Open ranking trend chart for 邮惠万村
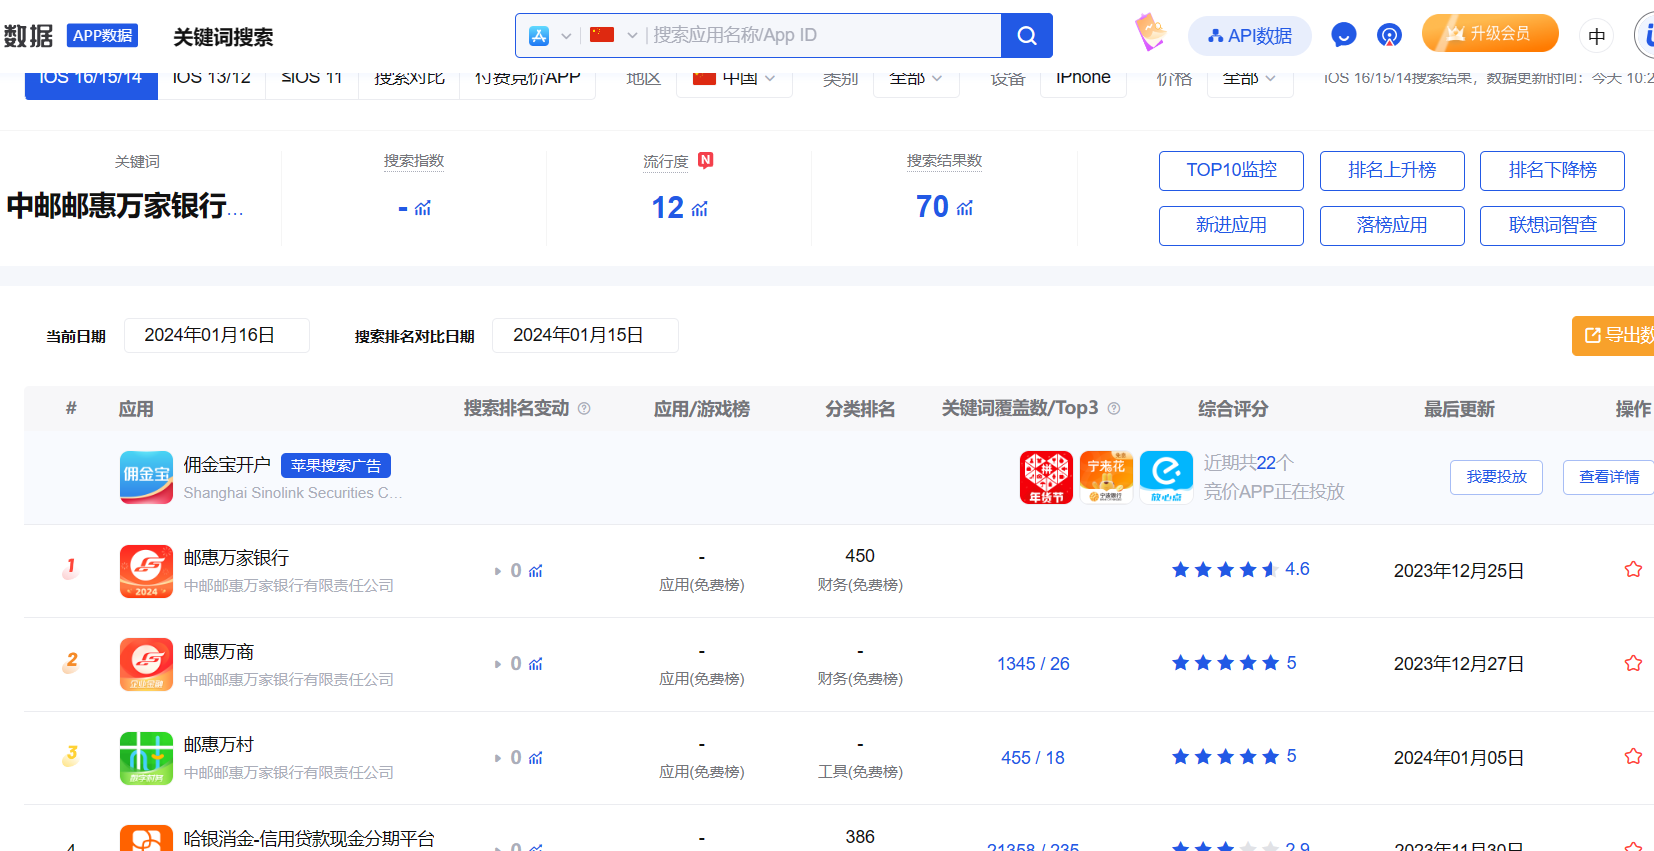The width and height of the screenshot is (1654, 851). [x=536, y=758]
